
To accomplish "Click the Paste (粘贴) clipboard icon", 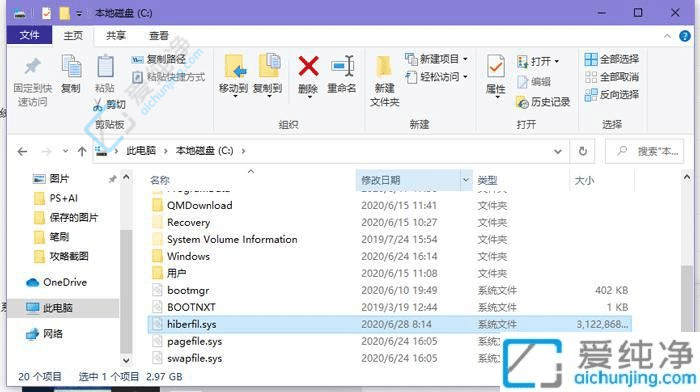I will click(105, 67).
